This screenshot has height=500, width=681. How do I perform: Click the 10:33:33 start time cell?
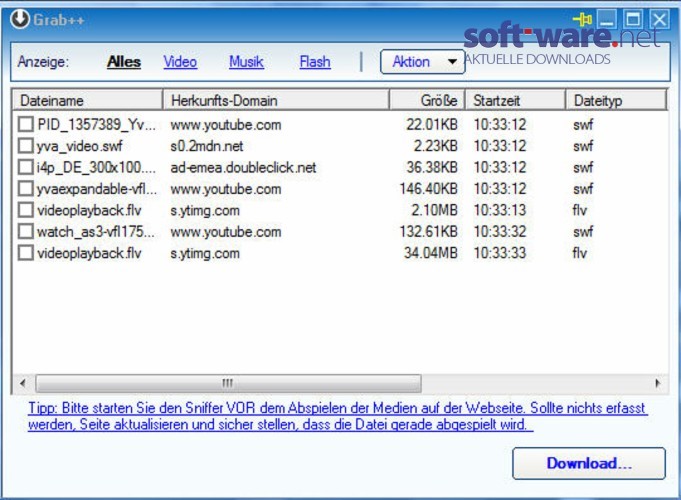pos(500,253)
